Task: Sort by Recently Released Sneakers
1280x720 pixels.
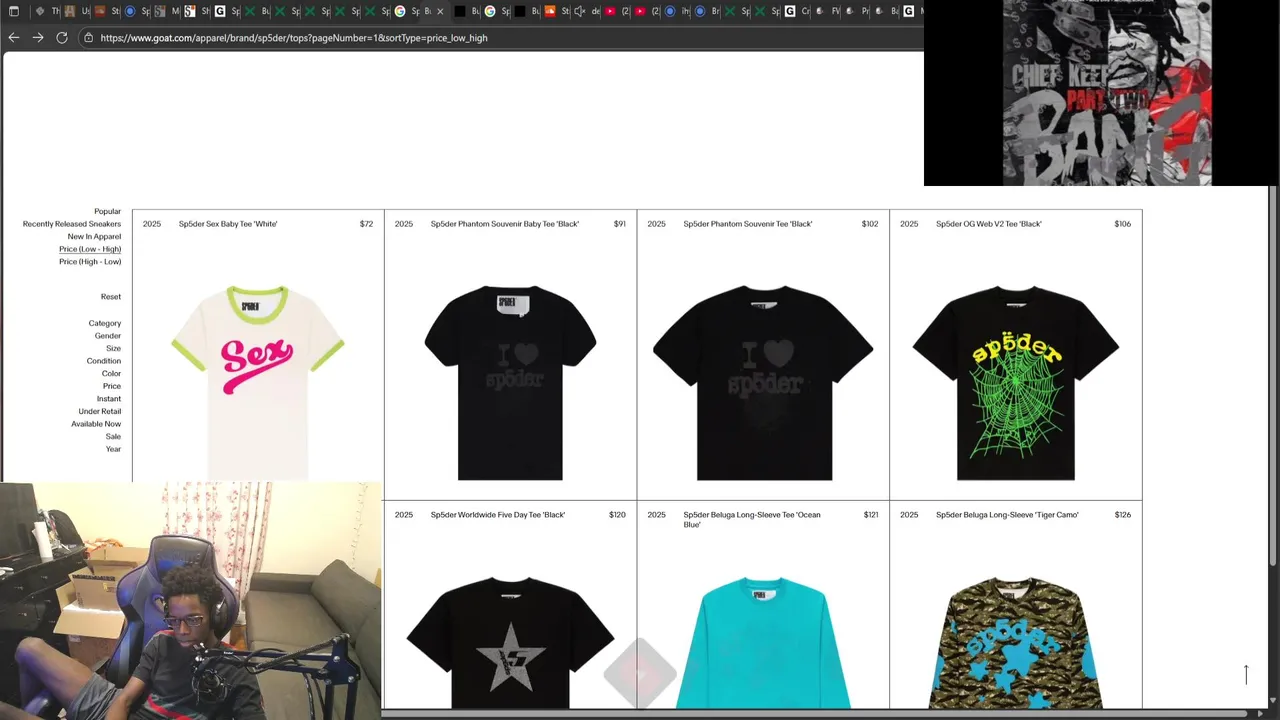Action: coord(72,224)
